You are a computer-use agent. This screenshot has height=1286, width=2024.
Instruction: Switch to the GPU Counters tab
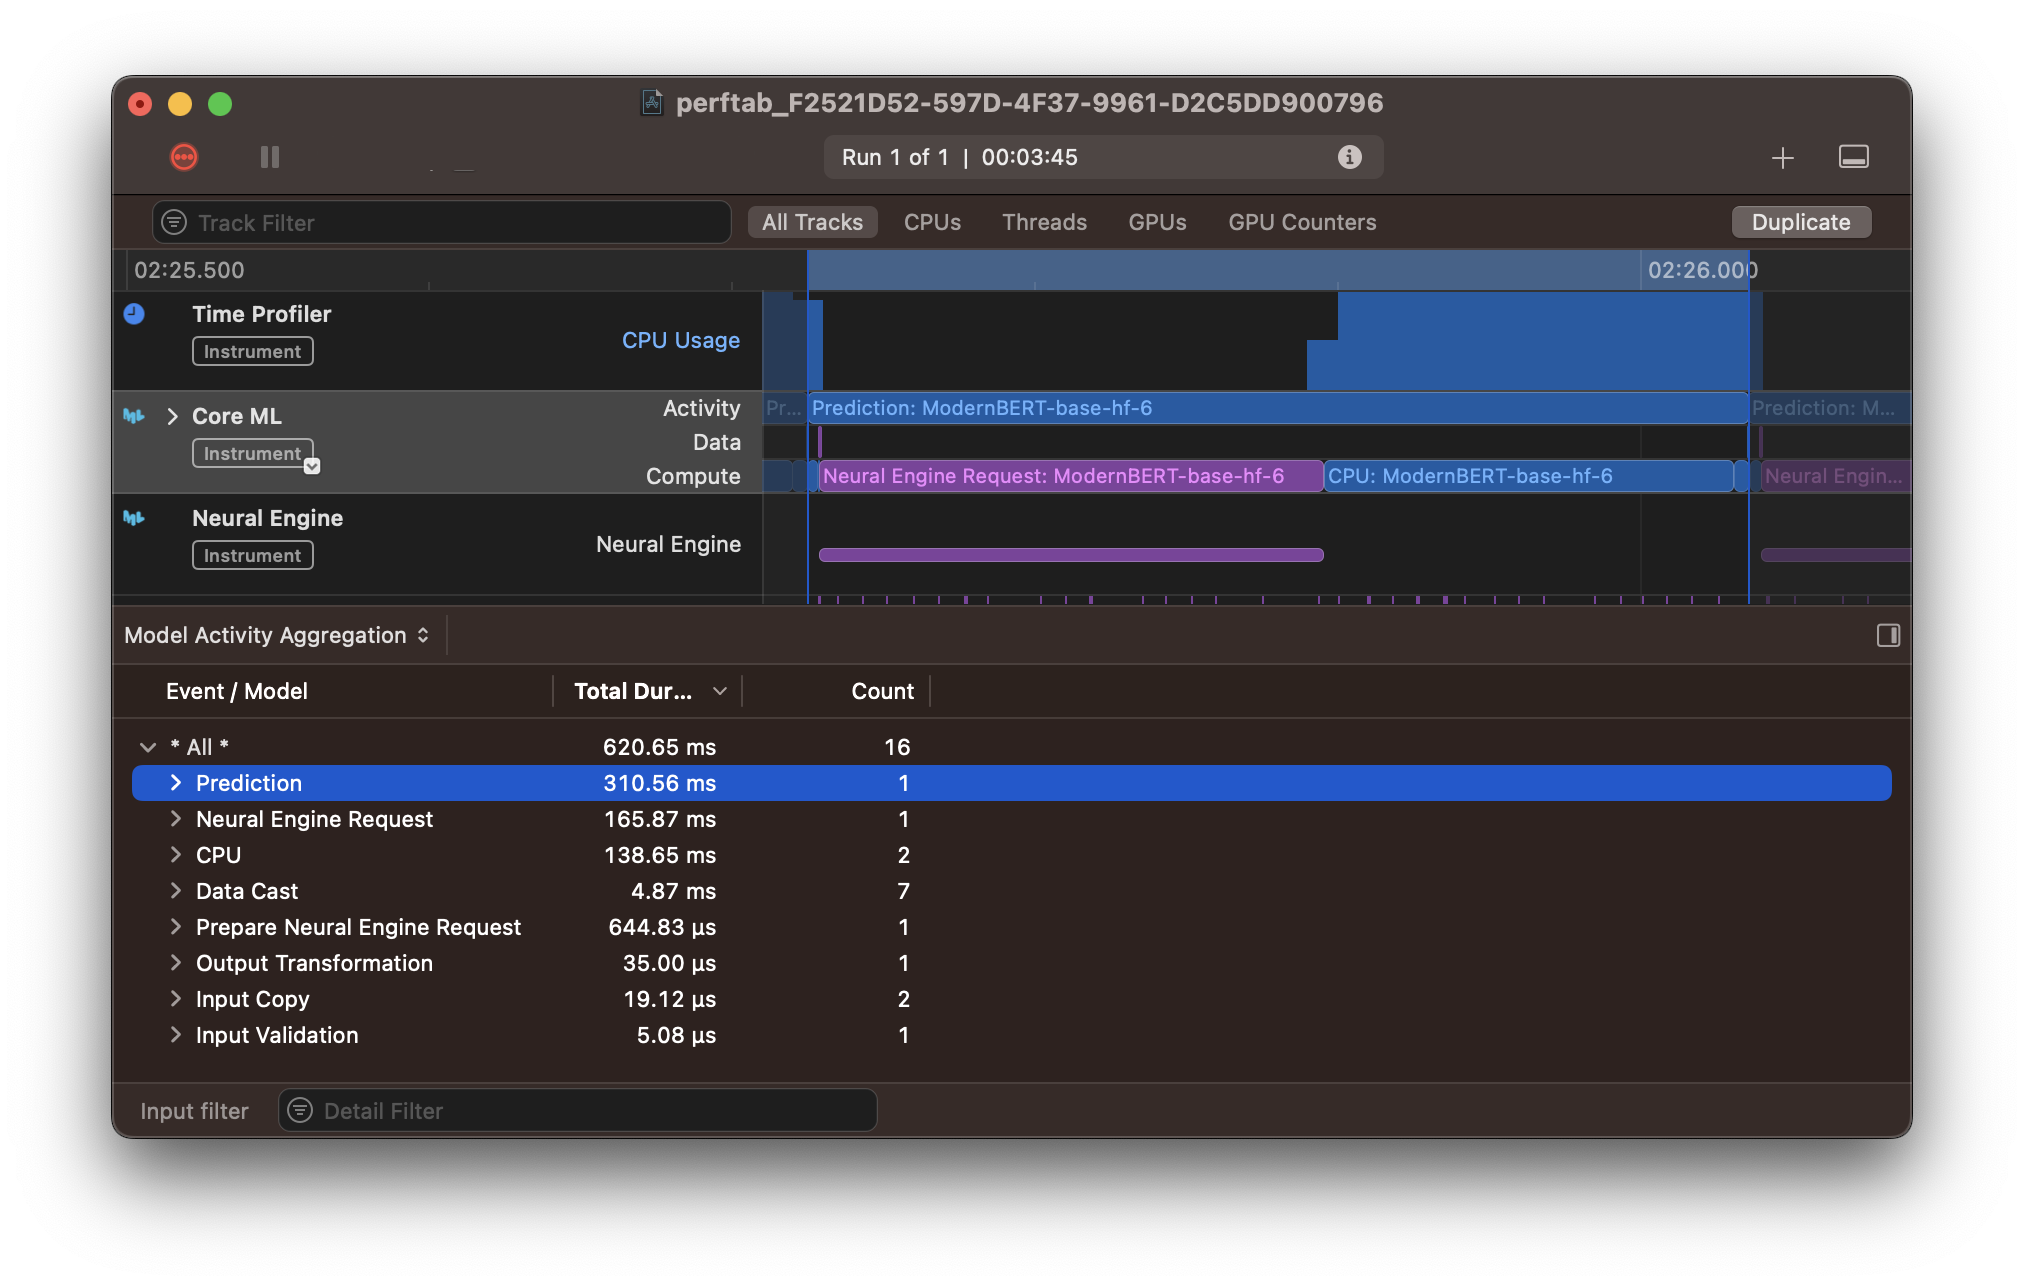click(1302, 222)
